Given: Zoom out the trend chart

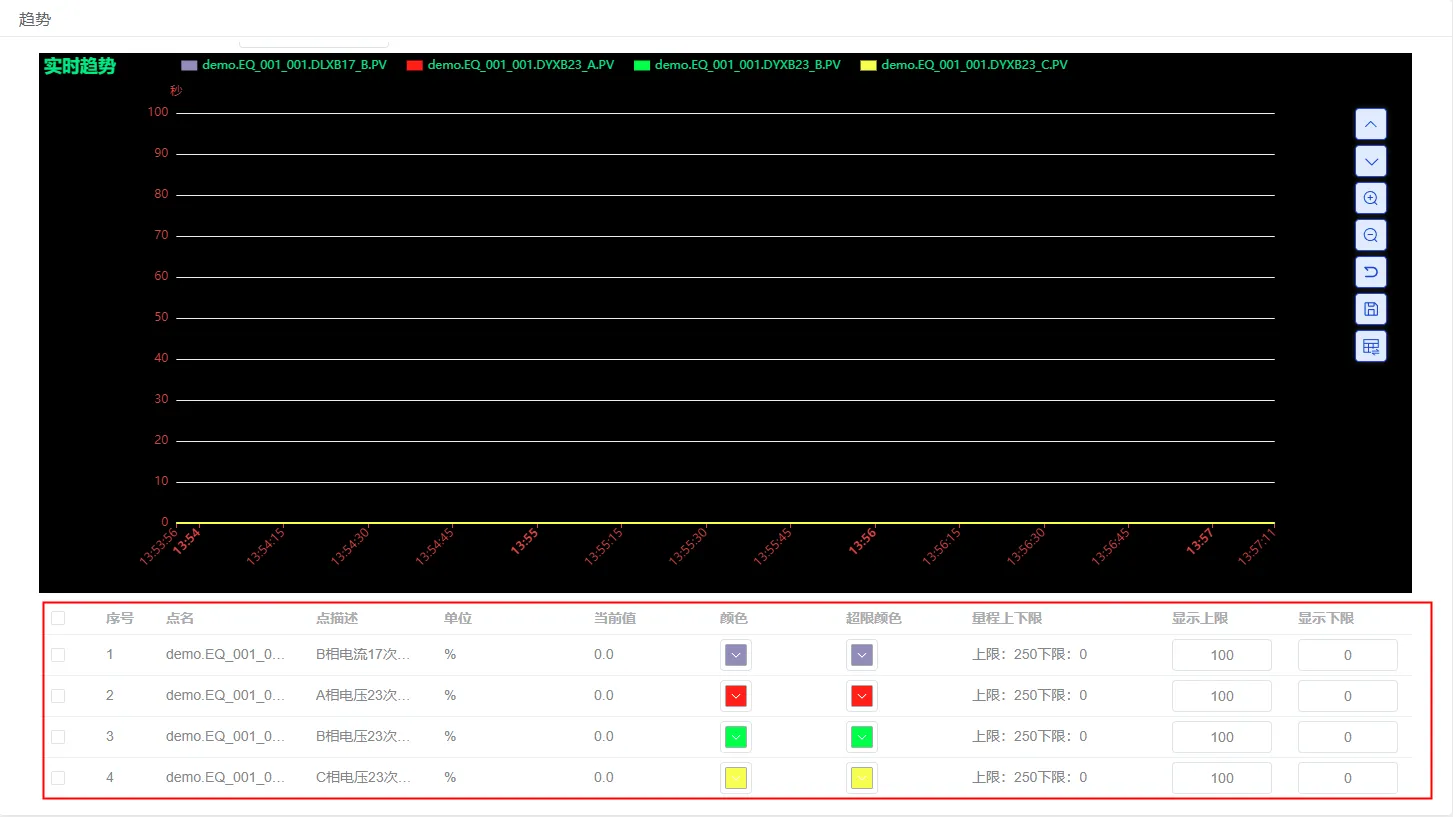Looking at the screenshot, I should pyautogui.click(x=1370, y=235).
